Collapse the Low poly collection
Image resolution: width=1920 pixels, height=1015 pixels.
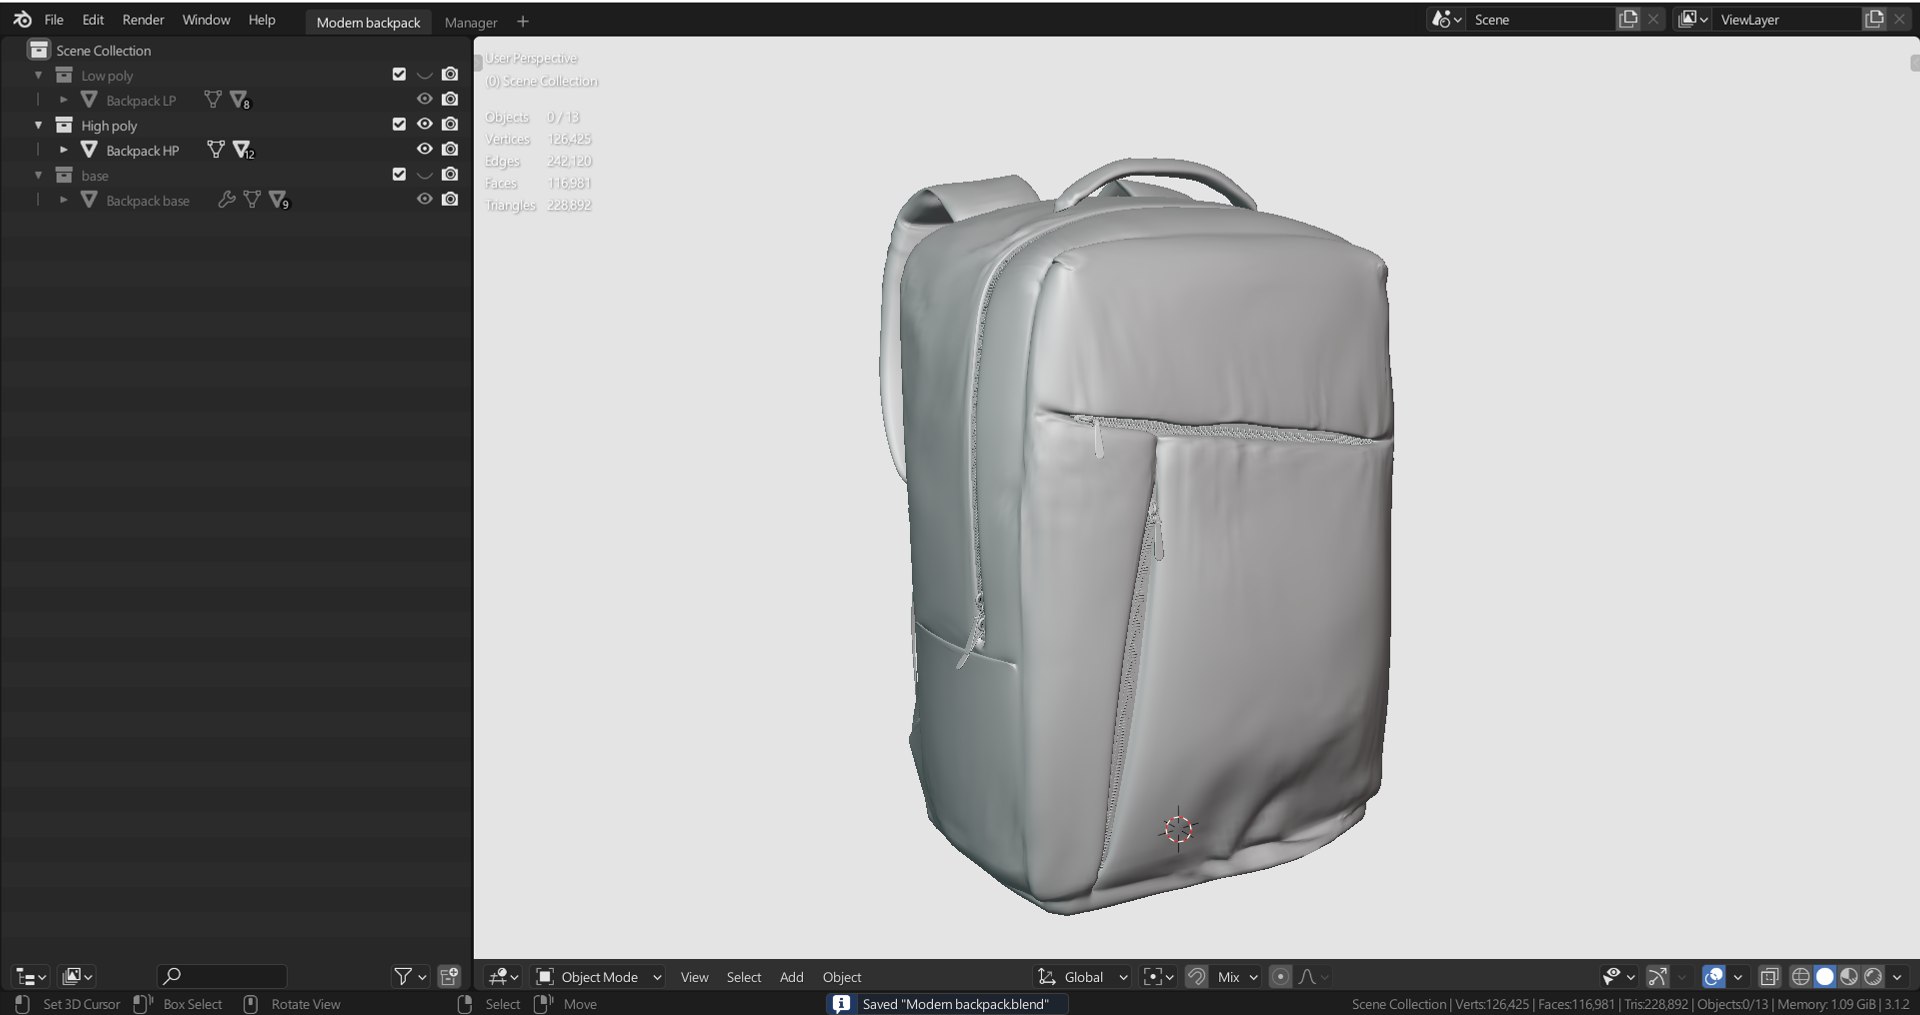(38, 75)
